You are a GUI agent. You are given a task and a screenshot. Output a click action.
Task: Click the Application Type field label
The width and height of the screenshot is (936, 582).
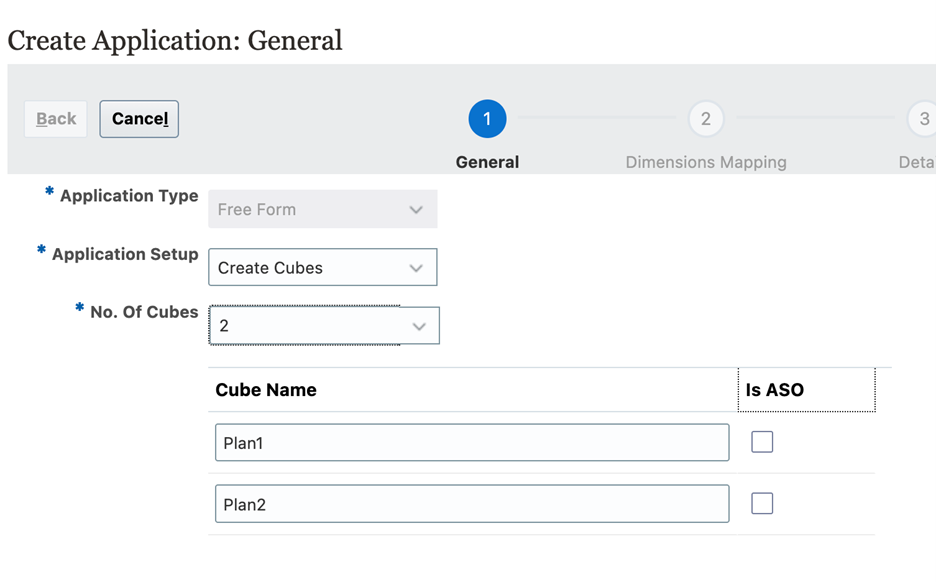click(129, 196)
